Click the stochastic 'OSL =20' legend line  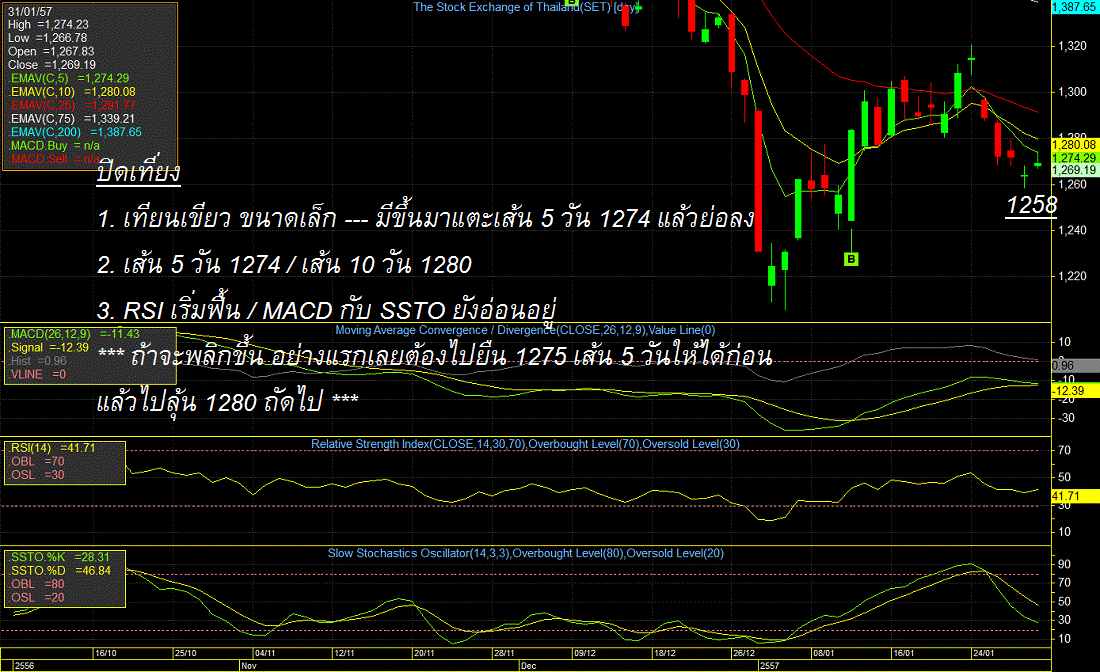(x=37, y=597)
